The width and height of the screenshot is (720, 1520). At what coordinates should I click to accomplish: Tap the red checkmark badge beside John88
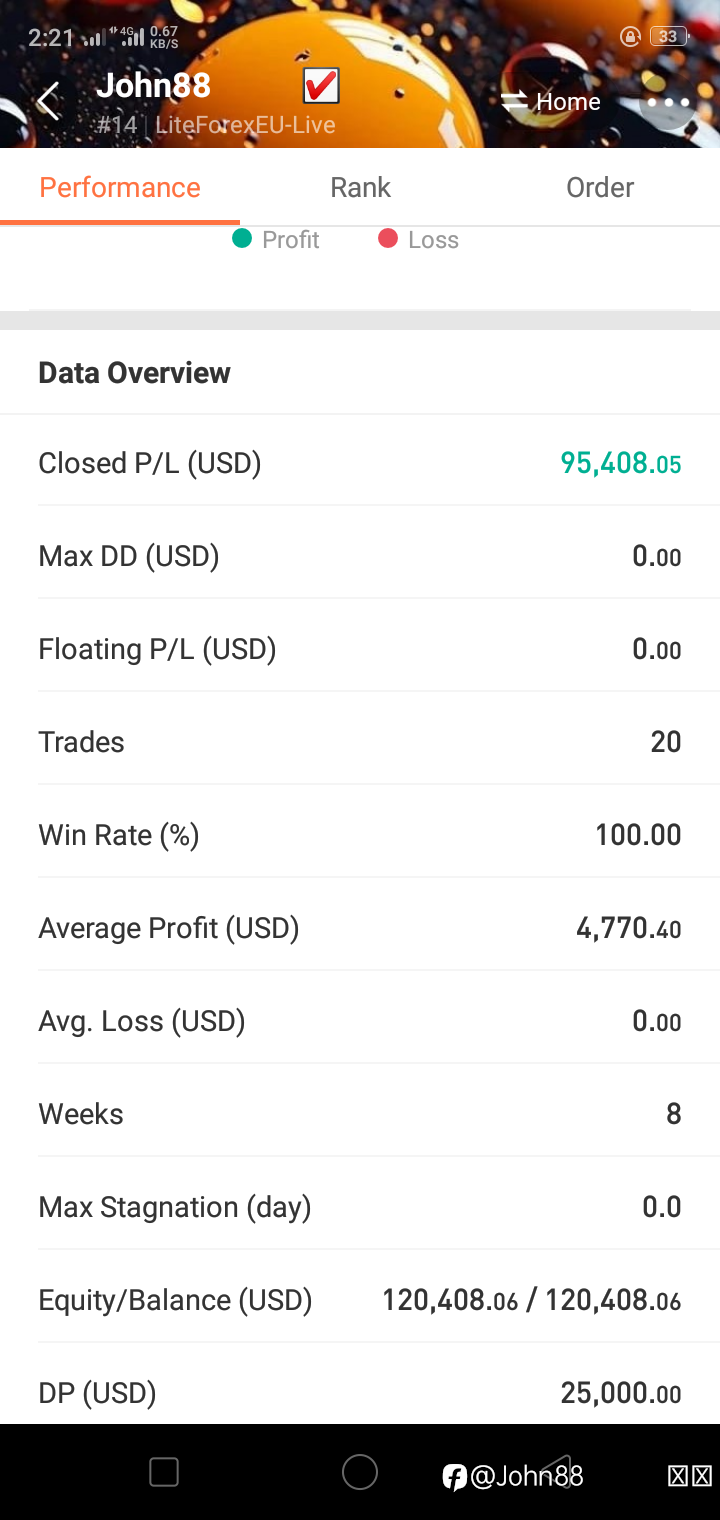321,86
